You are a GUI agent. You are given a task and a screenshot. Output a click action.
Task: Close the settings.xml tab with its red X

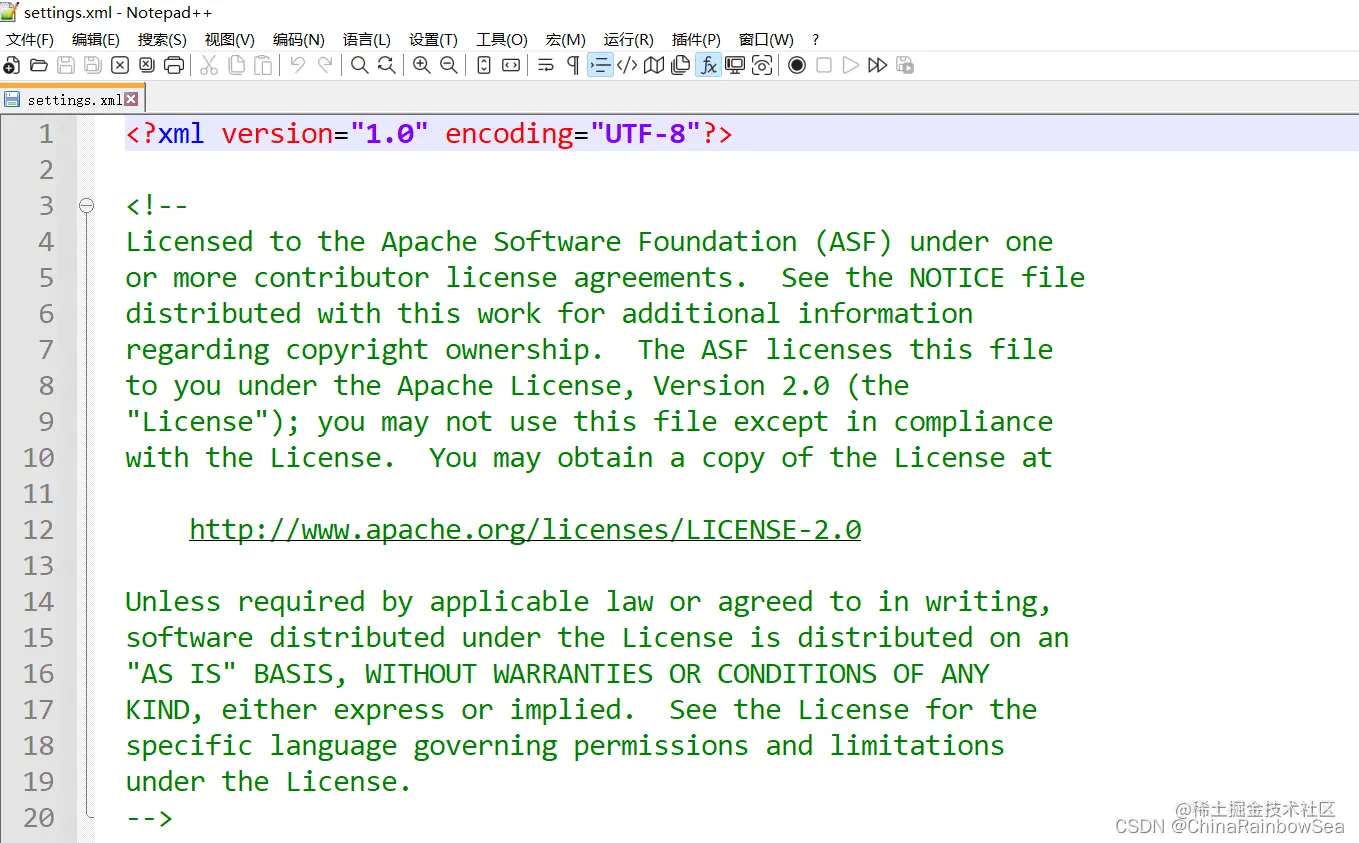130,99
